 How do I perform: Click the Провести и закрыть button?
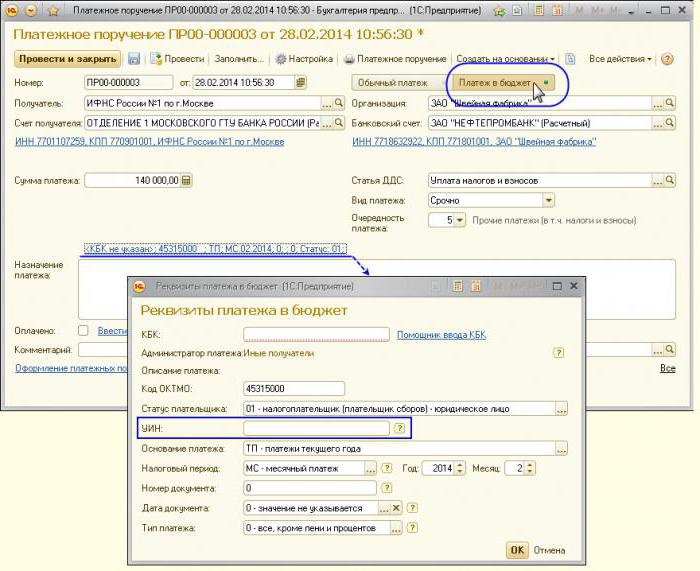click(x=68, y=59)
